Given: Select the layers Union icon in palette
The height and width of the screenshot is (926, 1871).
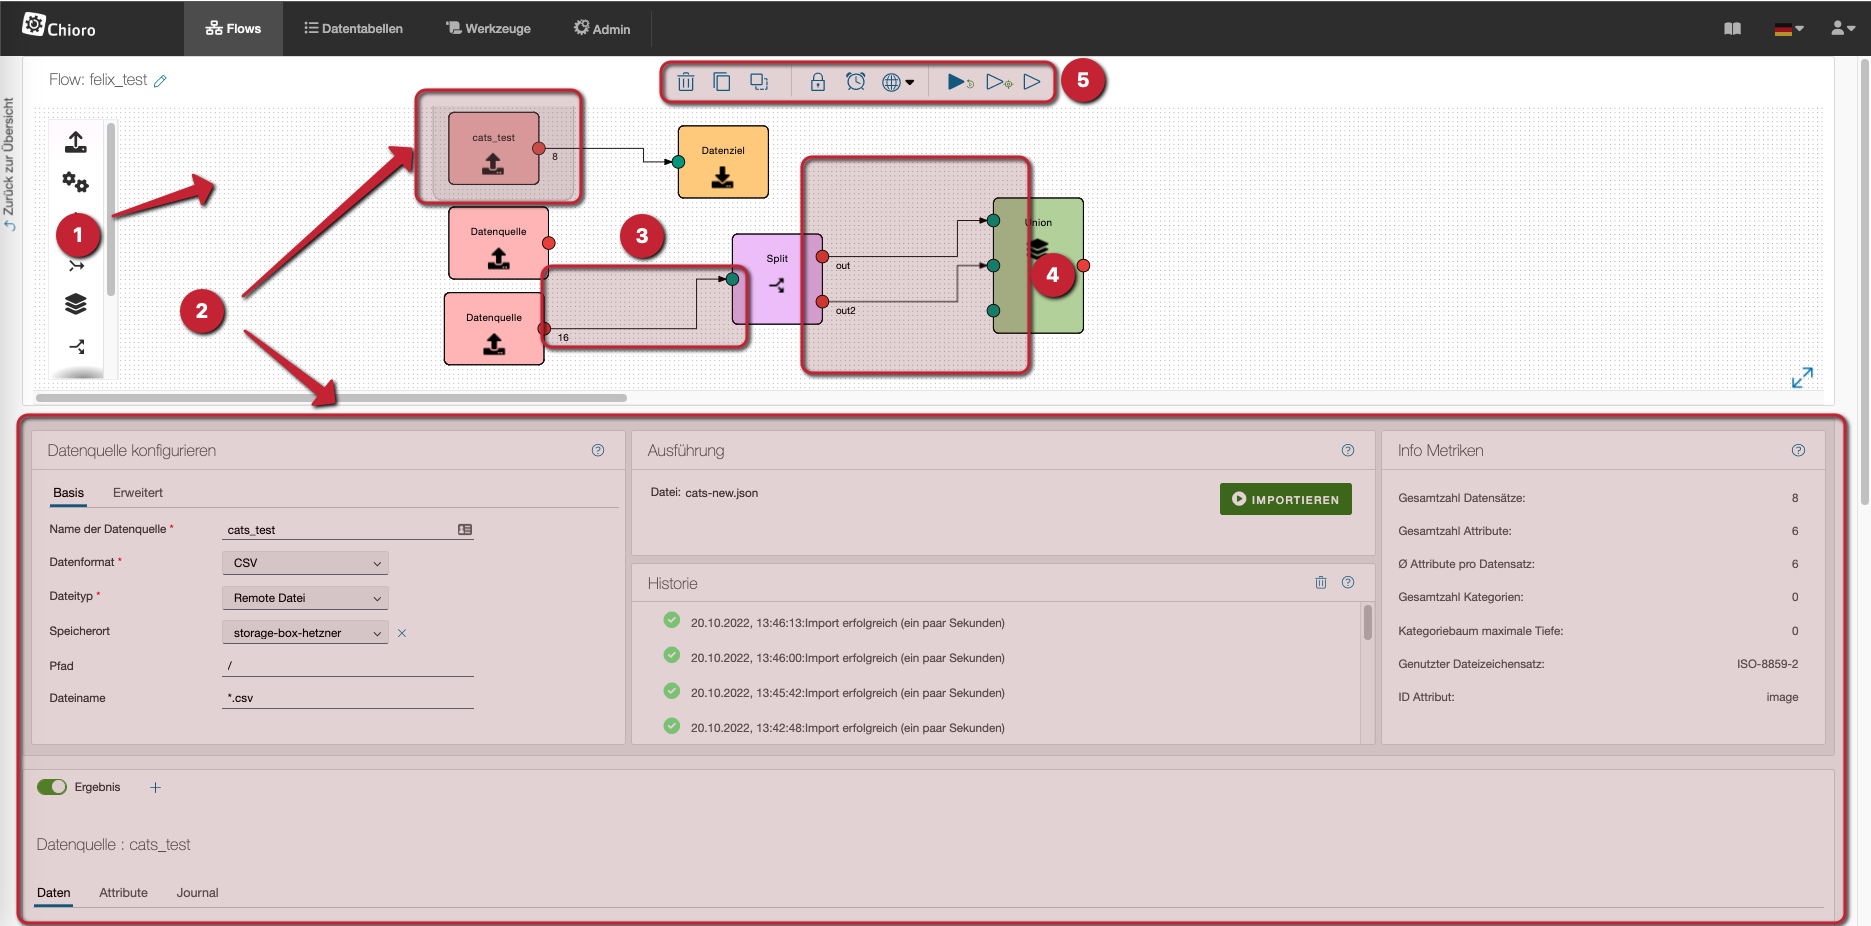Looking at the screenshot, I should 76,304.
